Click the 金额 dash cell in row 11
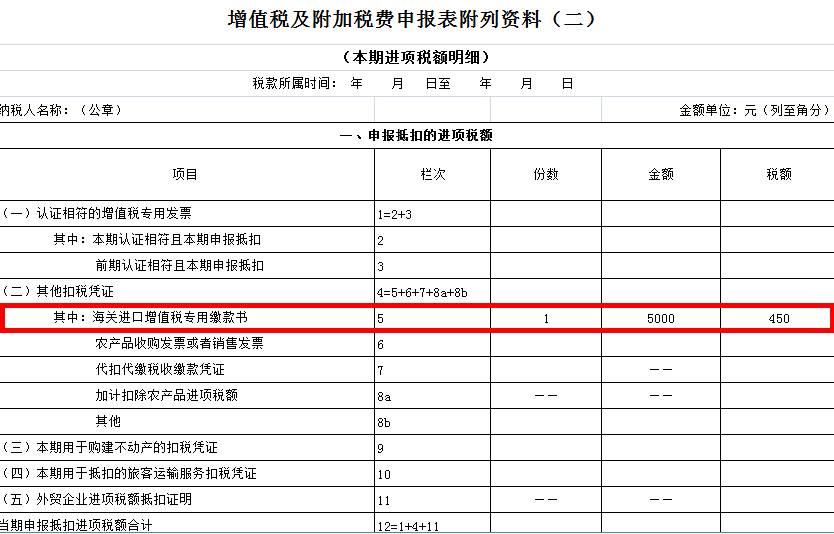The image size is (834, 534). [661, 500]
